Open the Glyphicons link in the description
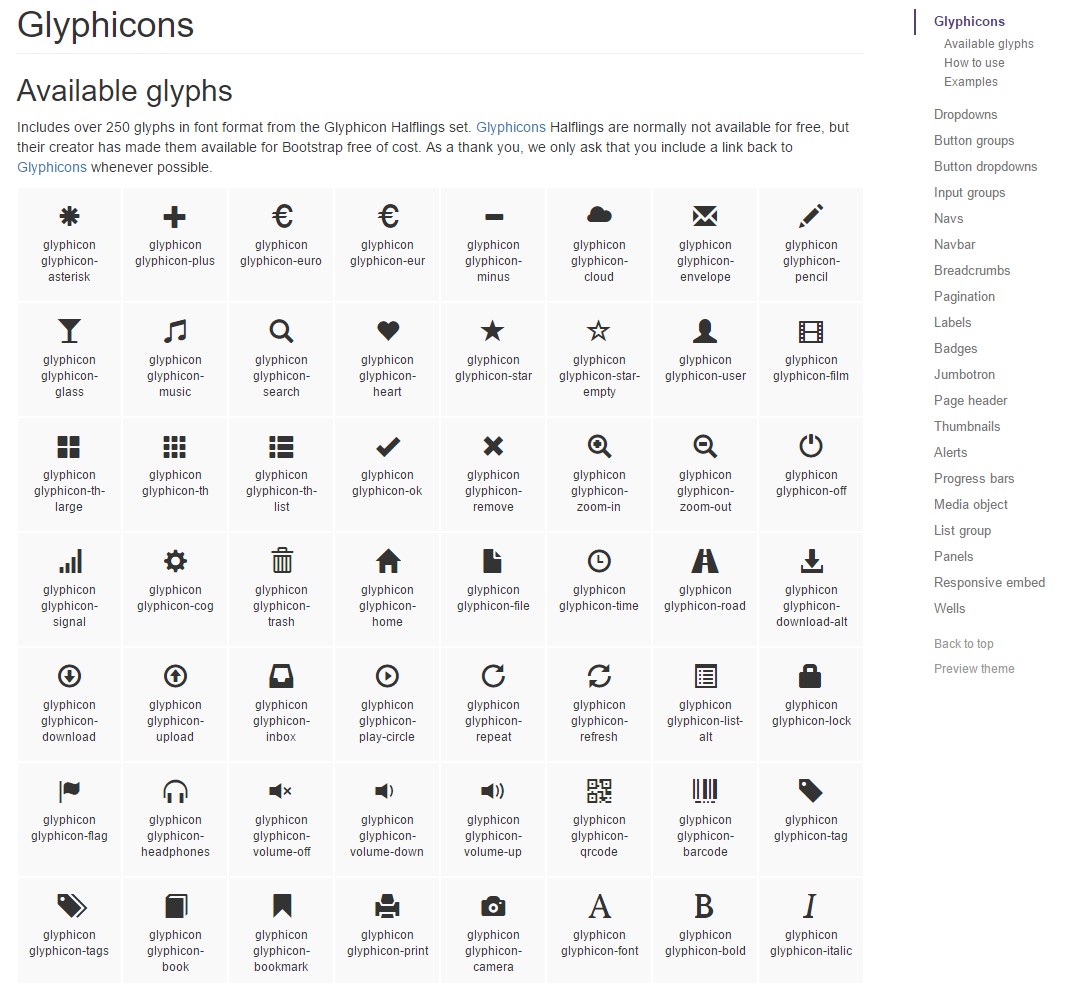 click(511, 128)
